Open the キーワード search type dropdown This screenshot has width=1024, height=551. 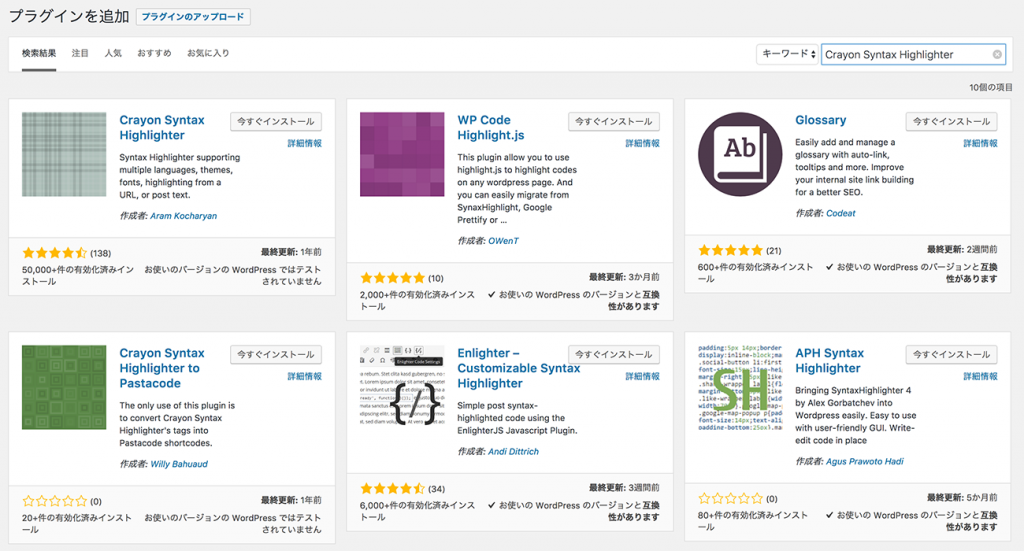[788, 54]
